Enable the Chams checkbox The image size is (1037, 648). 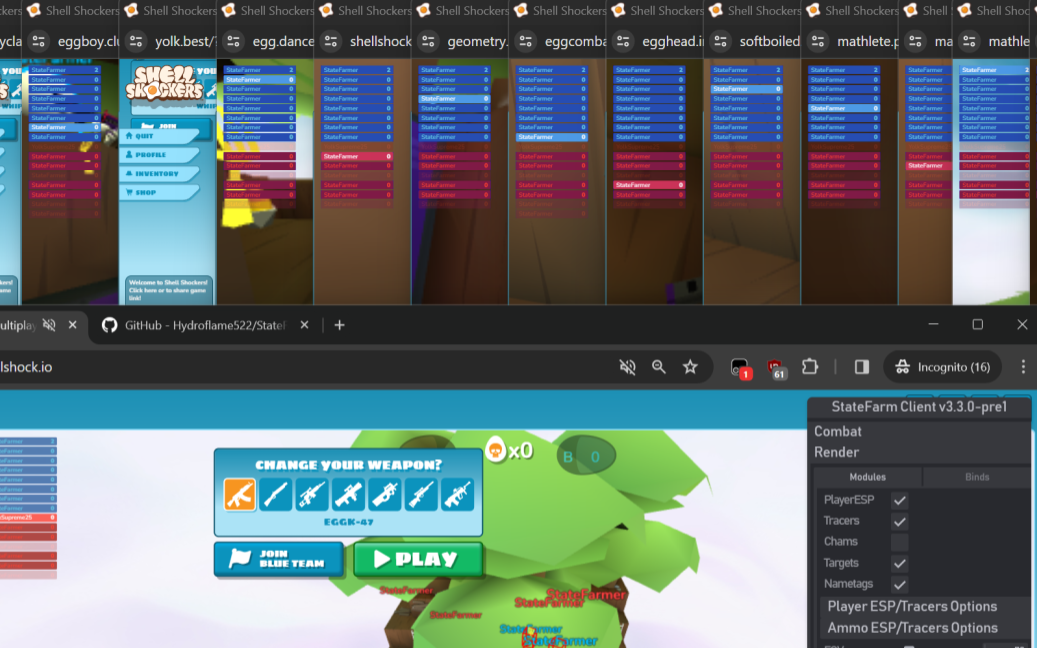click(899, 542)
